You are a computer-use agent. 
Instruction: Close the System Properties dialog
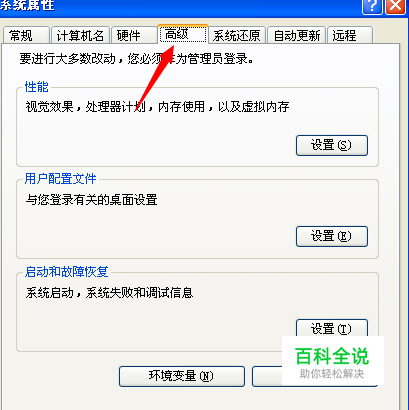point(395,7)
